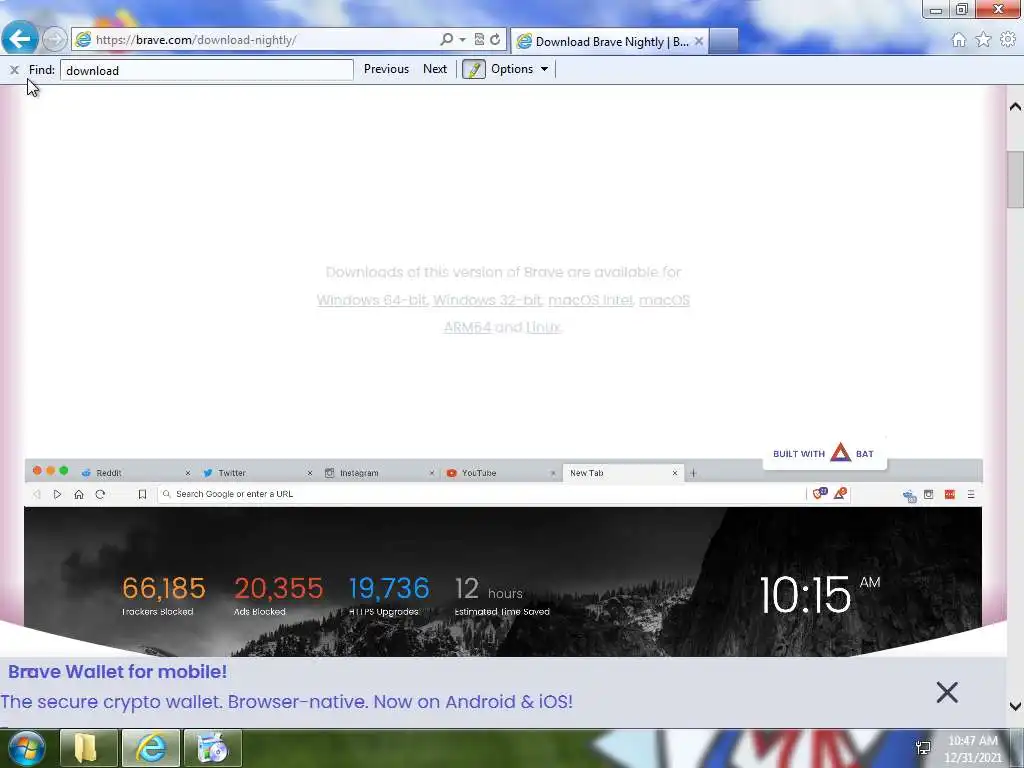Screen dimensions: 1024x768
Task: Click the compatibility view icon in address bar
Action: (479, 39)
